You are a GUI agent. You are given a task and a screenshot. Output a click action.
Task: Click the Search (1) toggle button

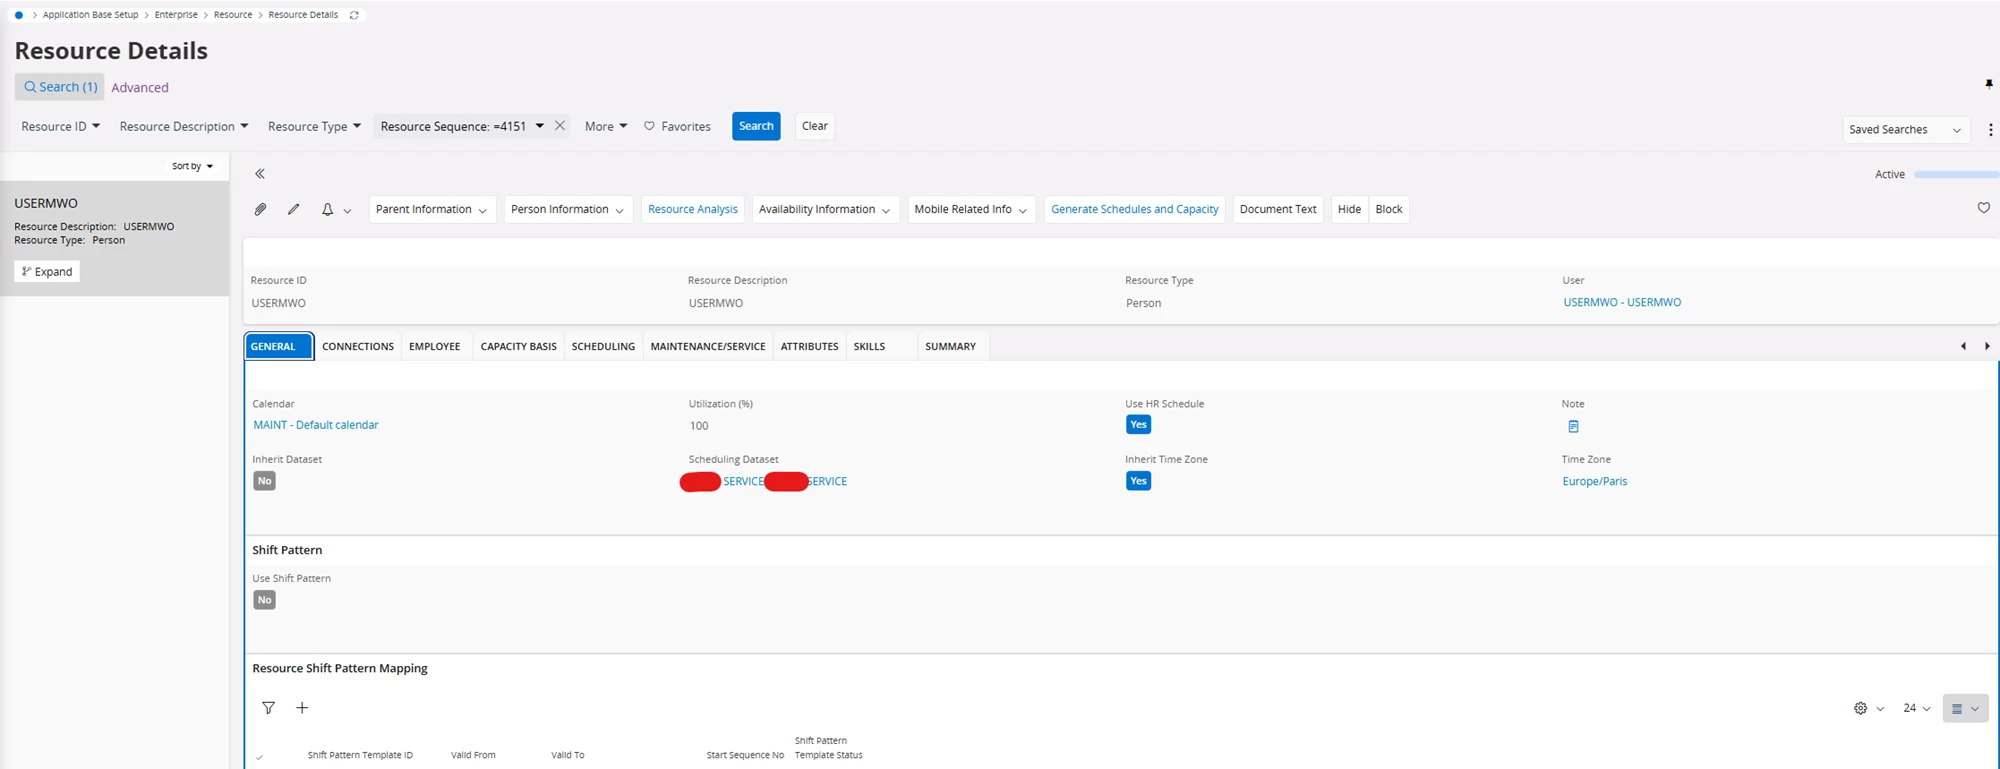(x=60, y=87)
